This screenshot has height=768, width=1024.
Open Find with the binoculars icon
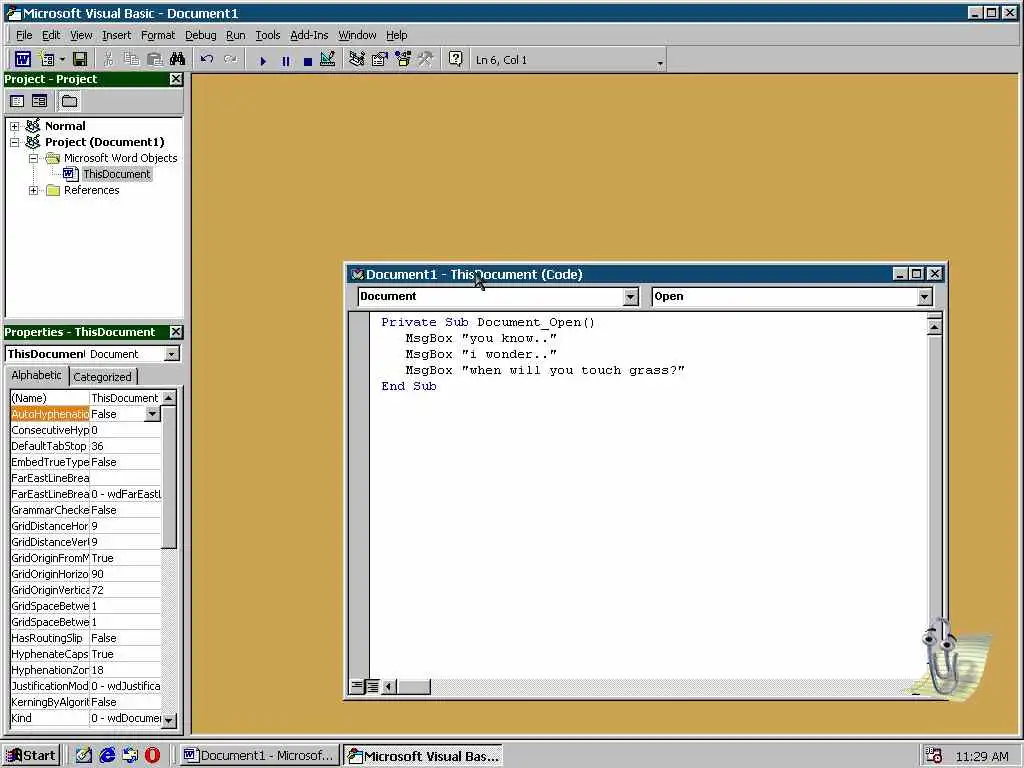[x=178, y=59]
